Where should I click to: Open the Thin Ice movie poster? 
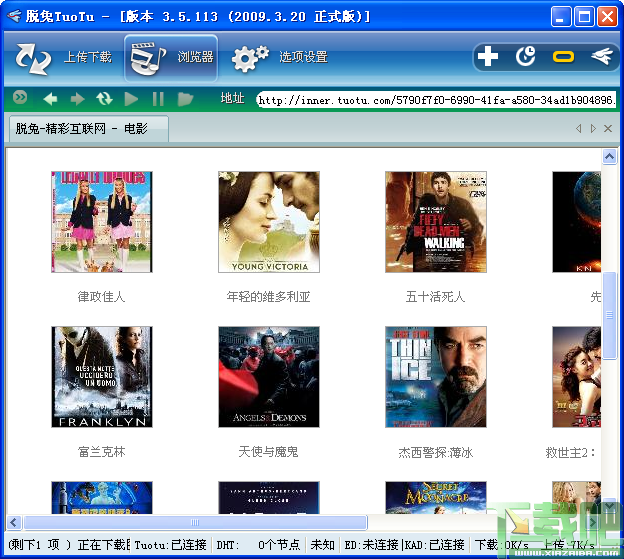coord(436,377)
